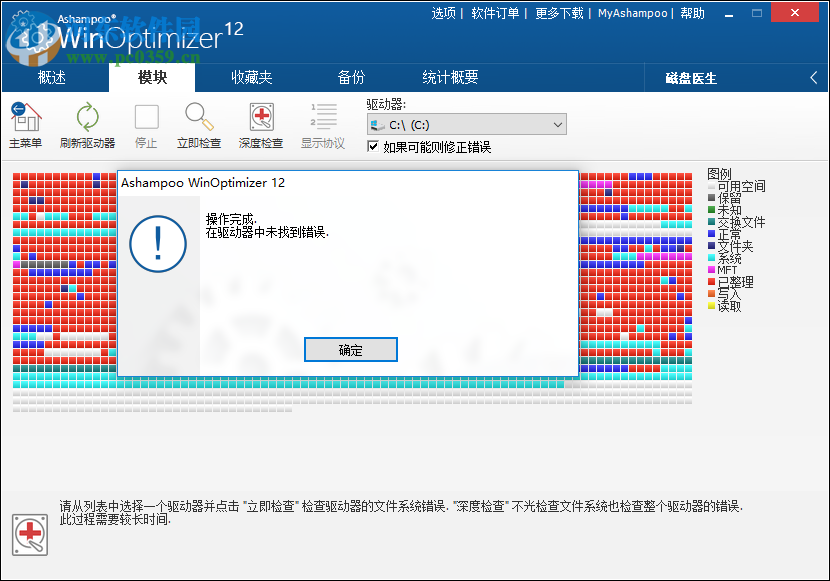This screenshot has width=830, height=581.
Task: Open the 选项 menu
Action: (x=441, y=12)
